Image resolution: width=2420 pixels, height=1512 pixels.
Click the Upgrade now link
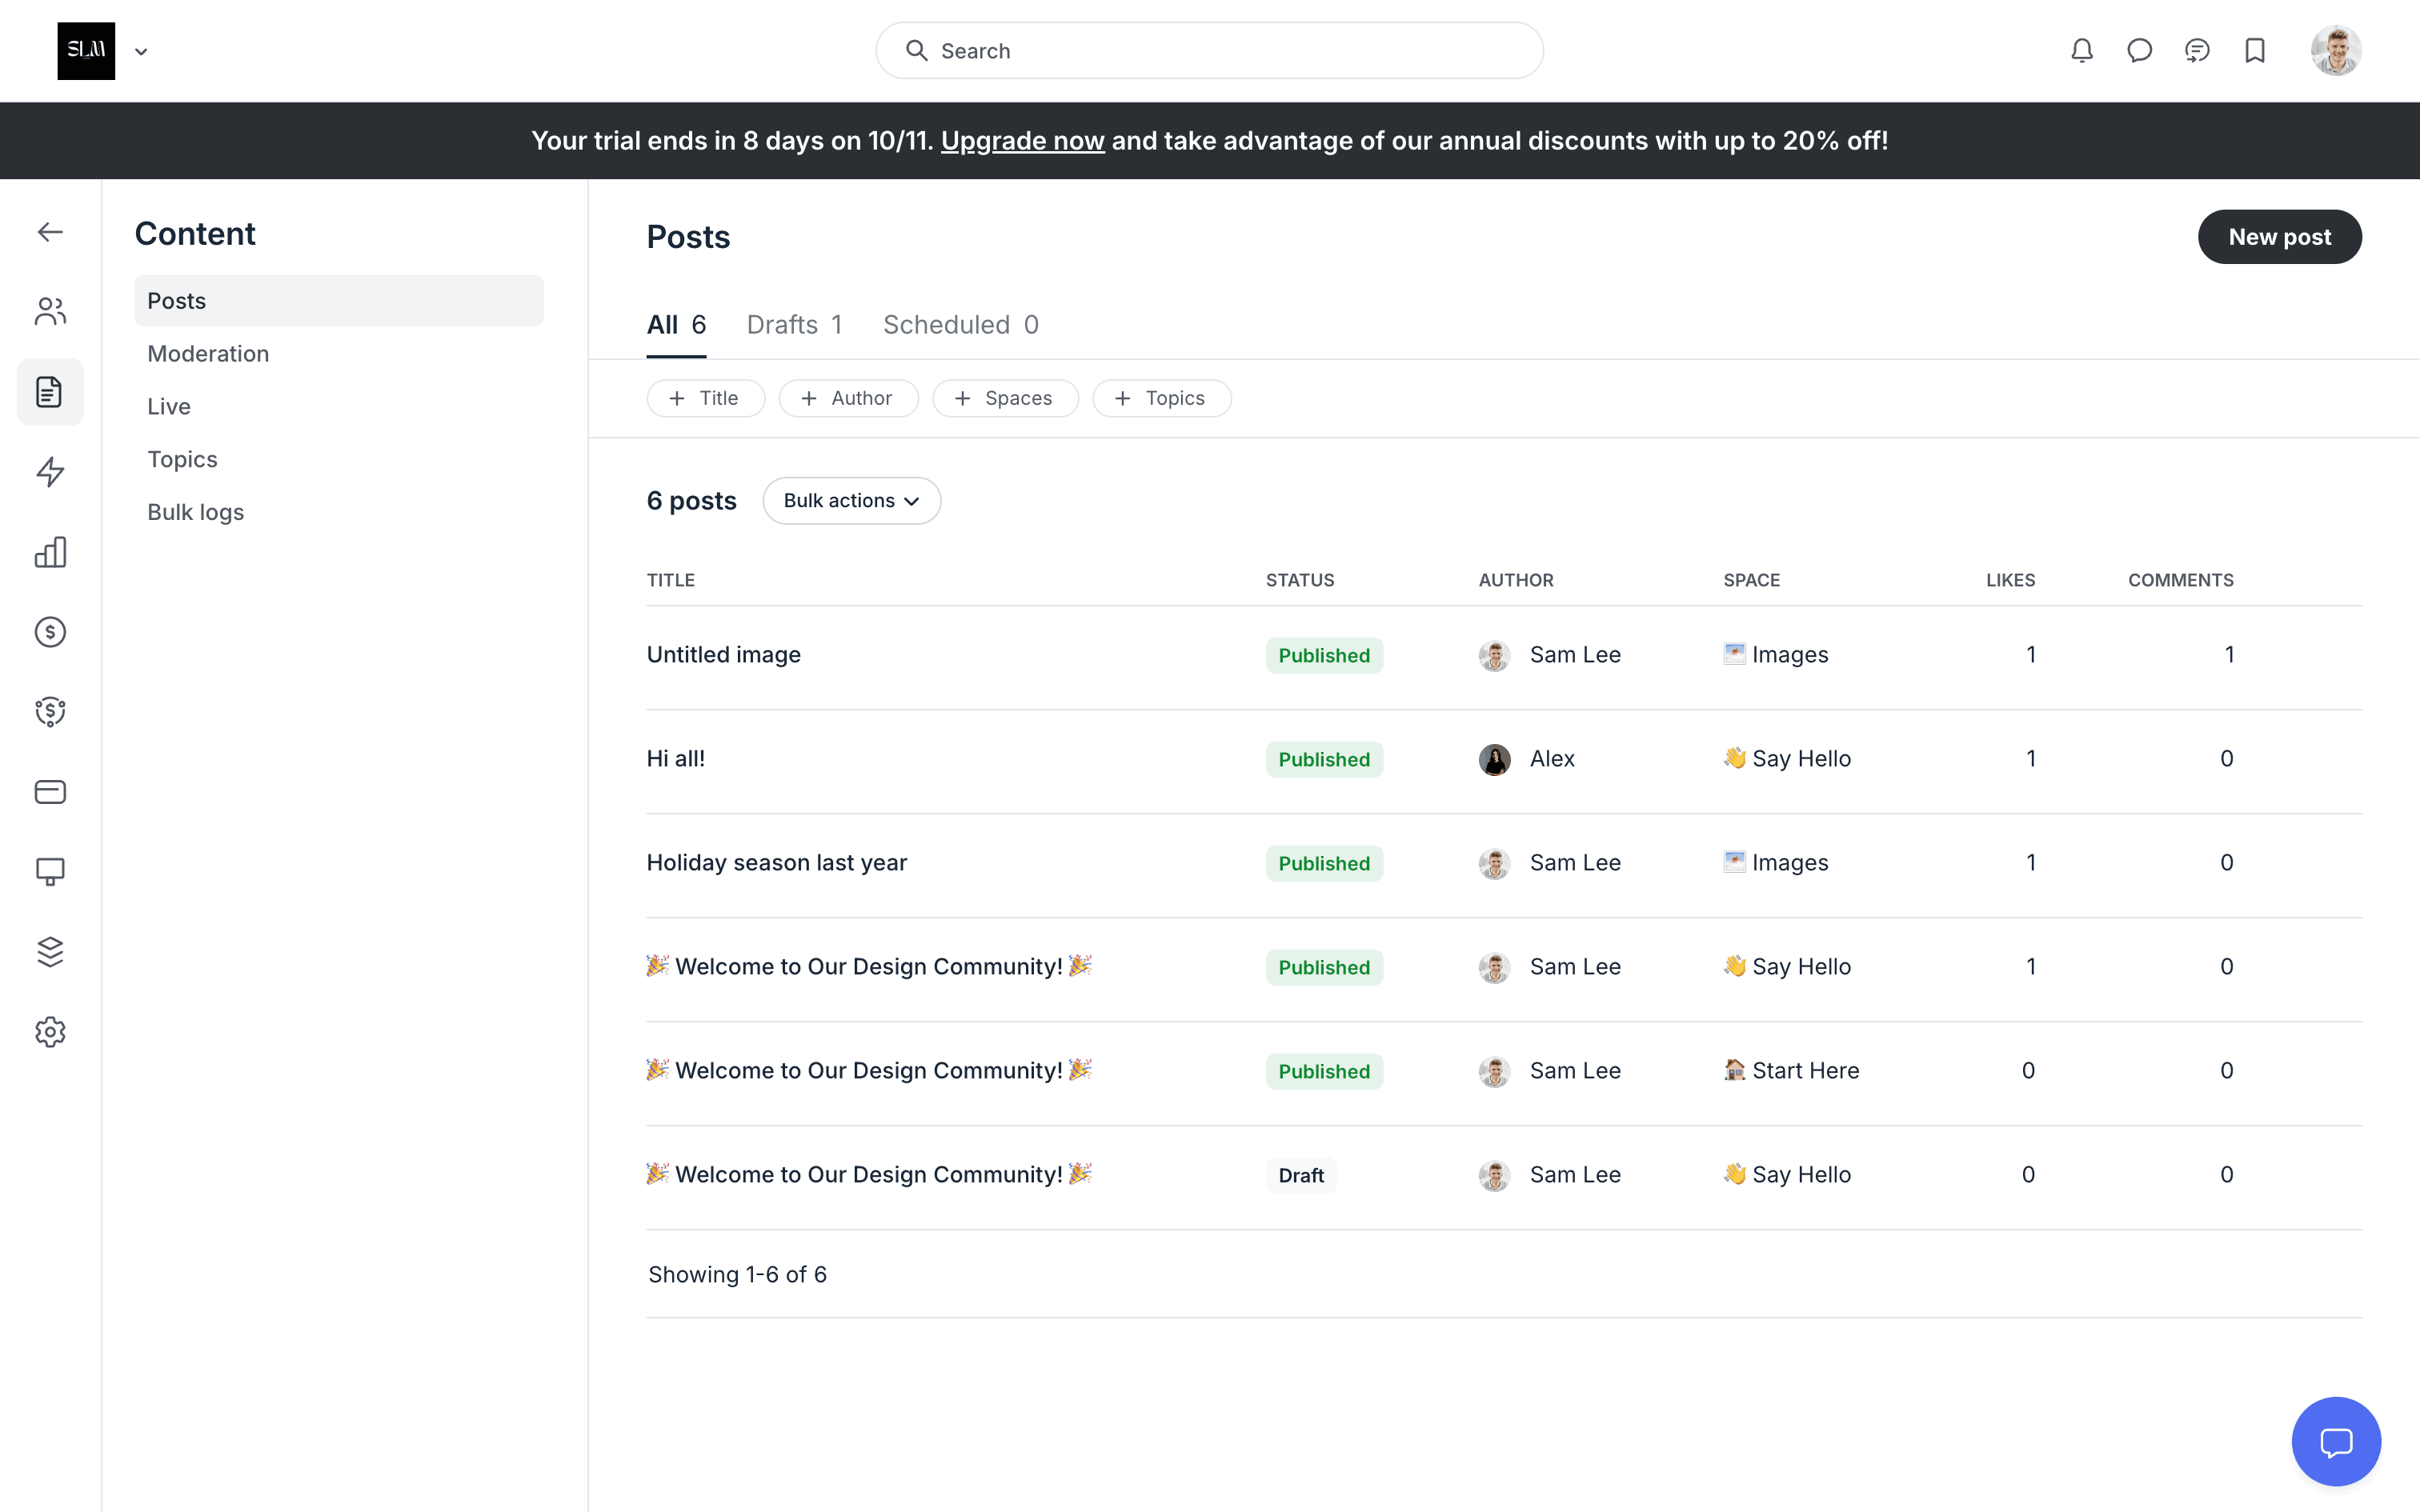(x=1022, y=141)
